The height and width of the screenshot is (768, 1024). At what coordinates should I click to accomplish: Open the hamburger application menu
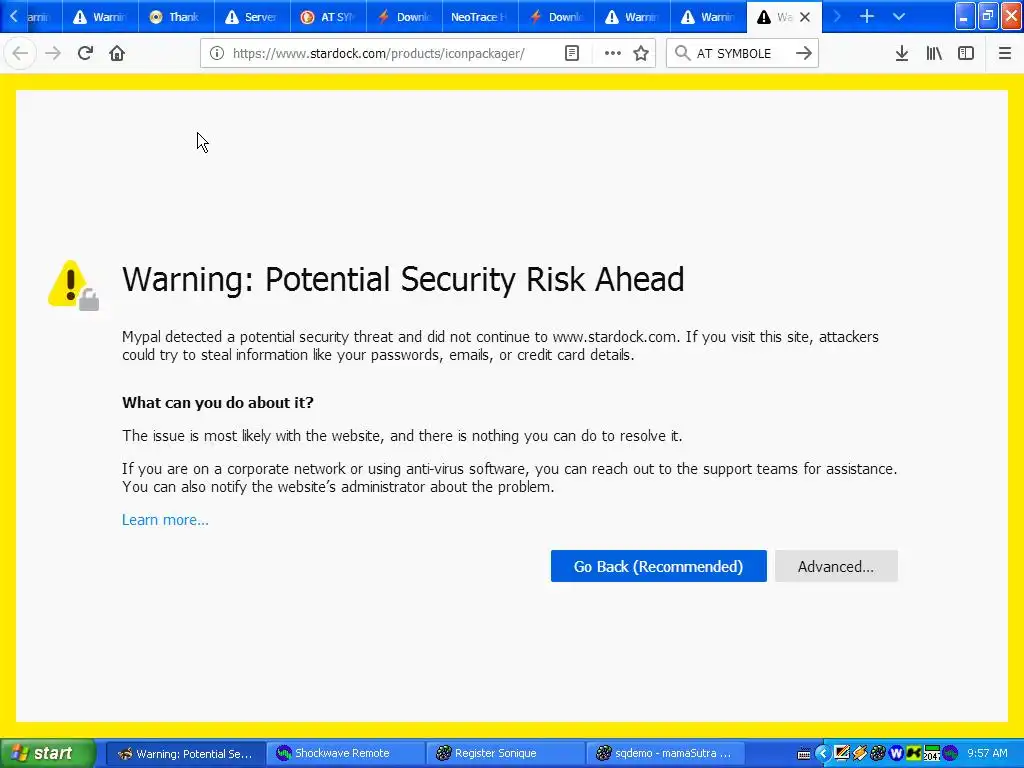[x=1005, y=54]
